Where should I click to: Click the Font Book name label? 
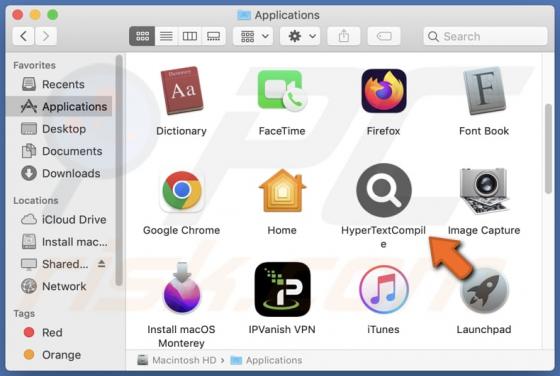click(484, 131)
